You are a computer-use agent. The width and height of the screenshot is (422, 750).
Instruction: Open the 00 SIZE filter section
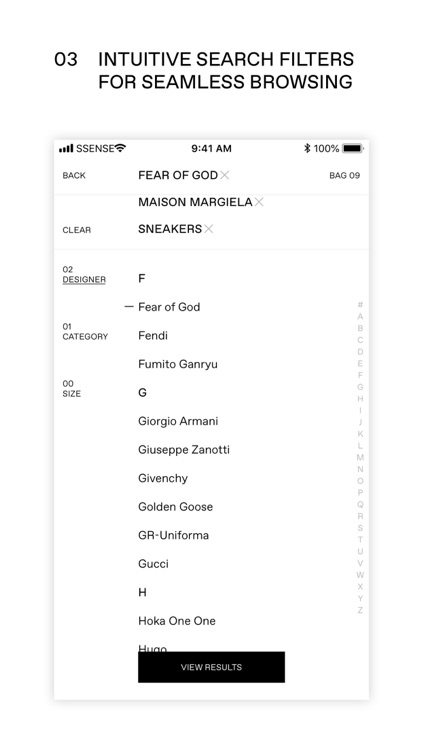[x=72, y=388]
